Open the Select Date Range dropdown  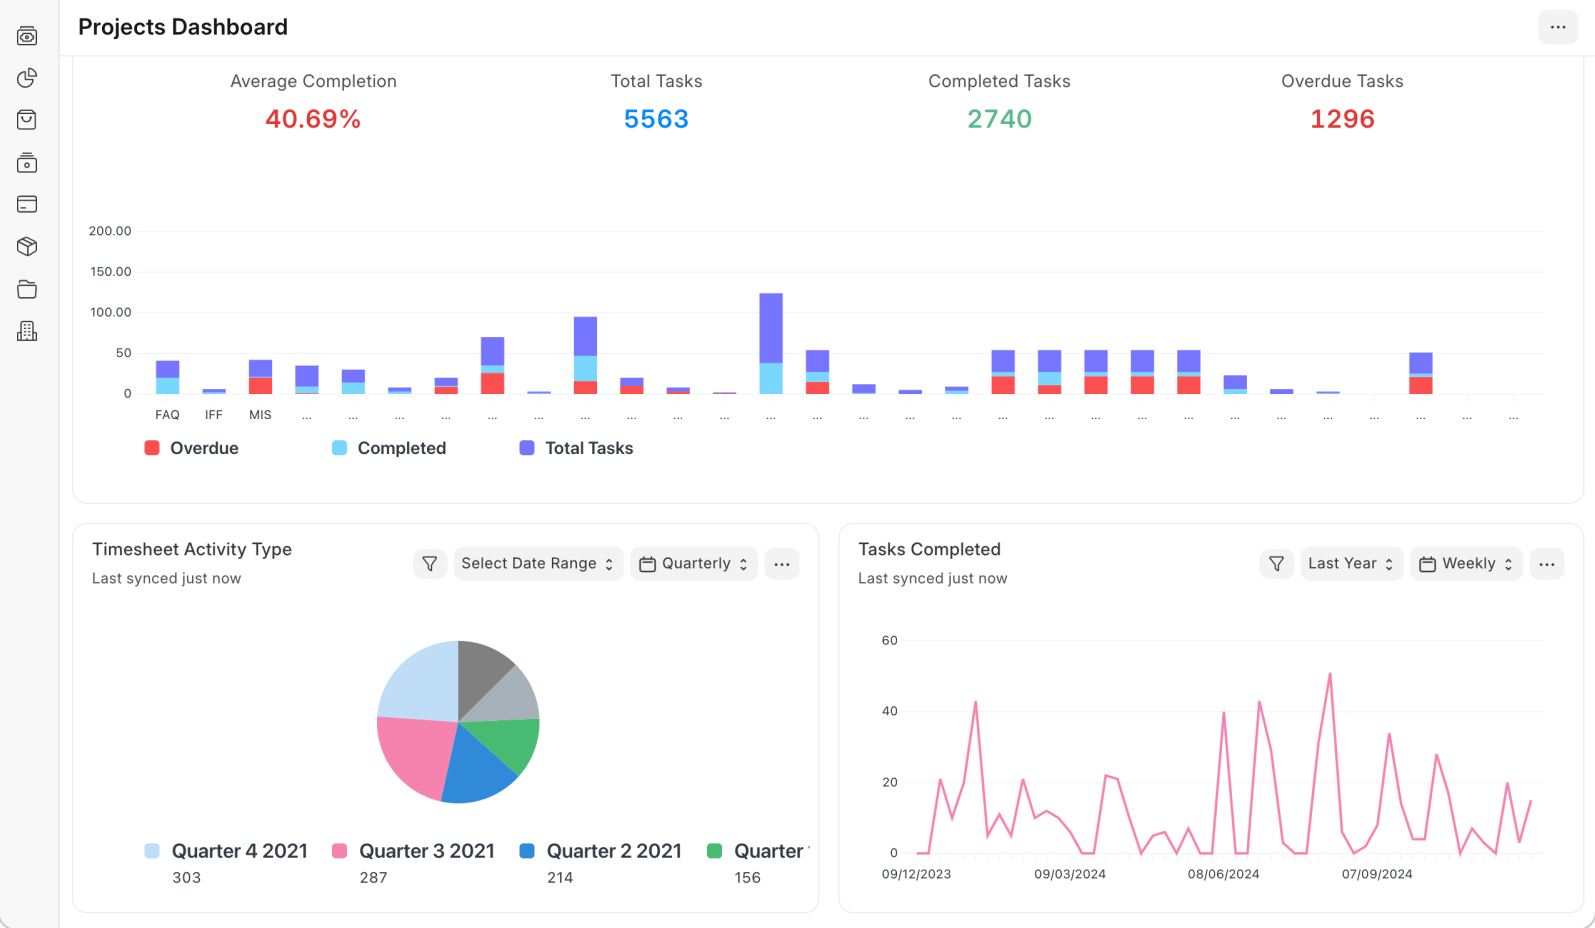point(538,564)
